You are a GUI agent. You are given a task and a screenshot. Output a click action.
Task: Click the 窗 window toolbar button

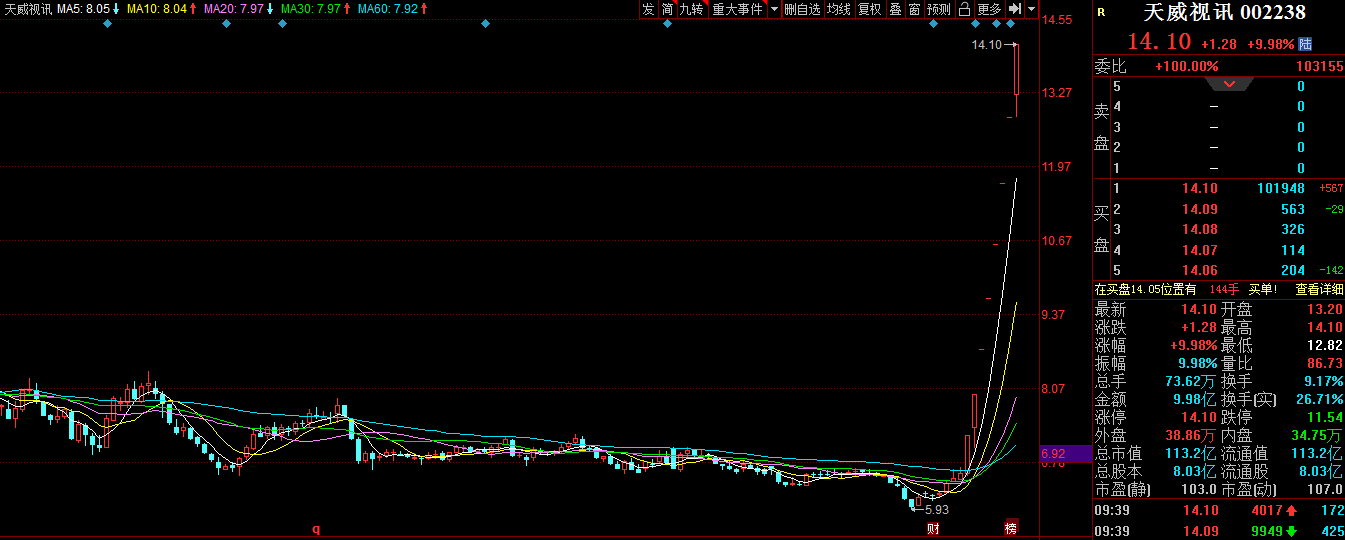pos(914,9)
